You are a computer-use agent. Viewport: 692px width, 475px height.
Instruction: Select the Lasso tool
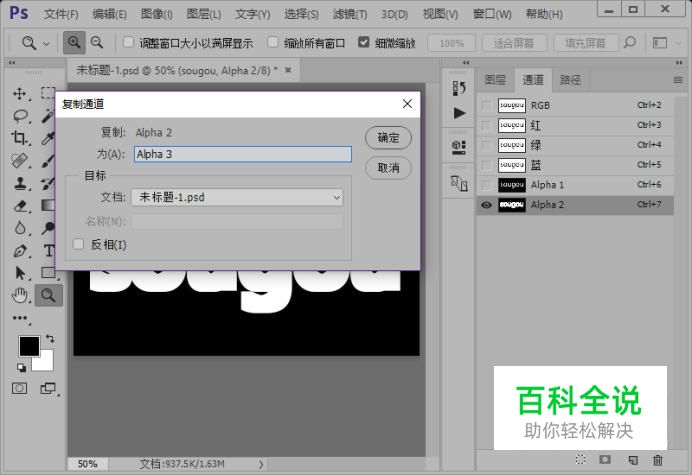(20, 116)
